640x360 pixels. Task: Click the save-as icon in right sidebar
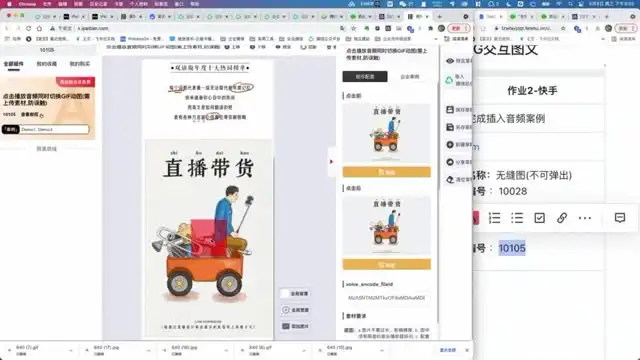450,127
